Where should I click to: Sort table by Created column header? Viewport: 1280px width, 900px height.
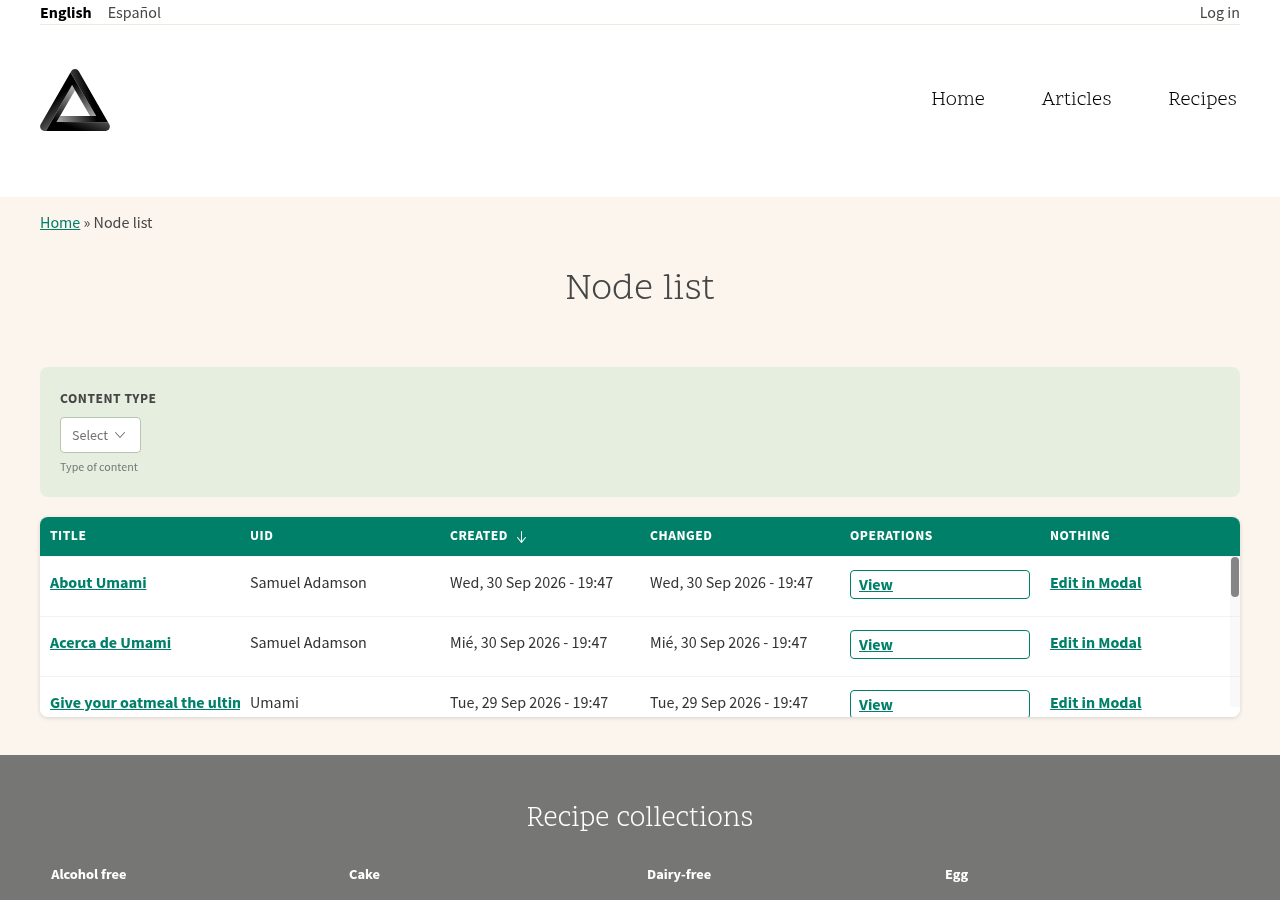(x=479, y=536)
